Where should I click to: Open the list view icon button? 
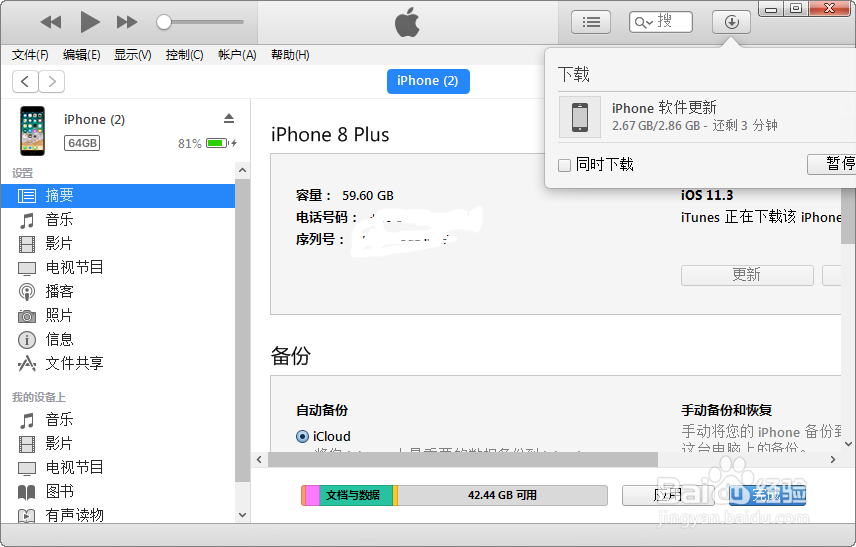tap(591, 22)
